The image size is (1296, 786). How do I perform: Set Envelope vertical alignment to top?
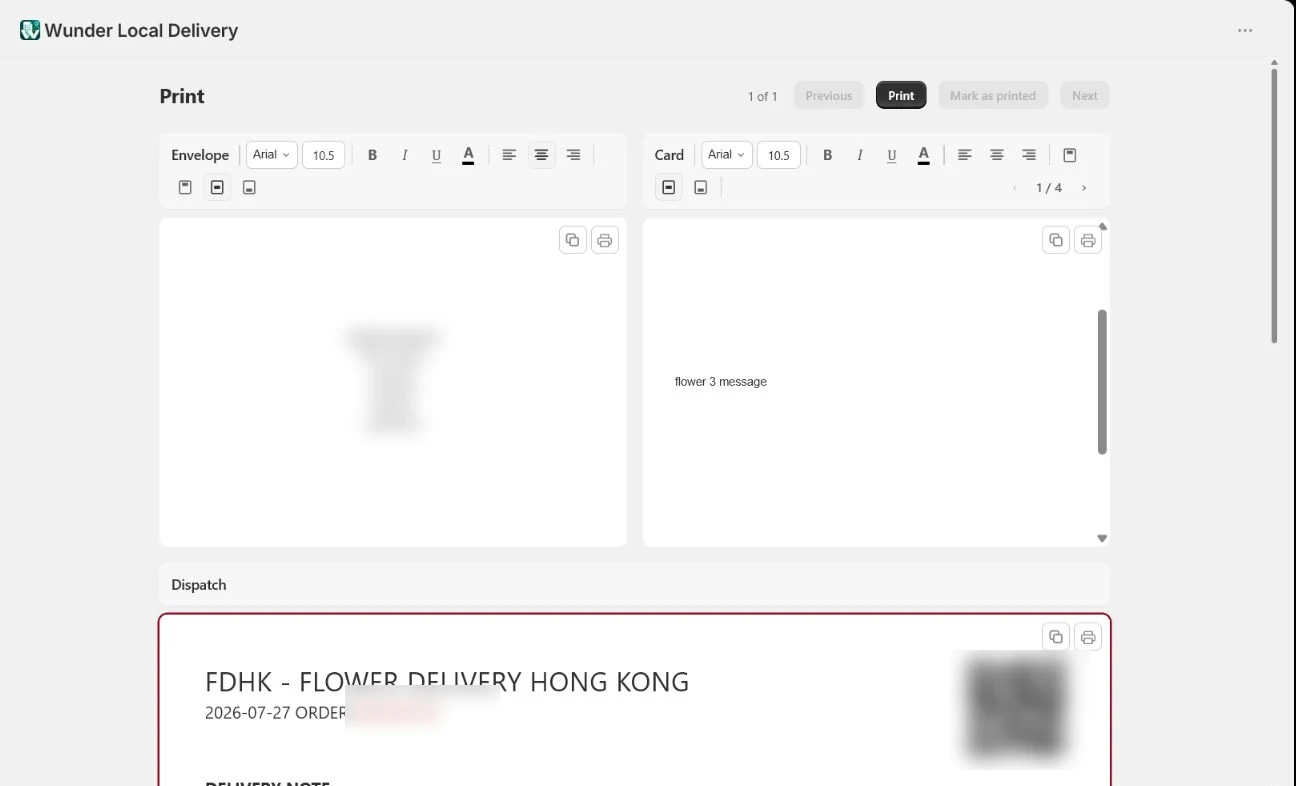(185, 187)
